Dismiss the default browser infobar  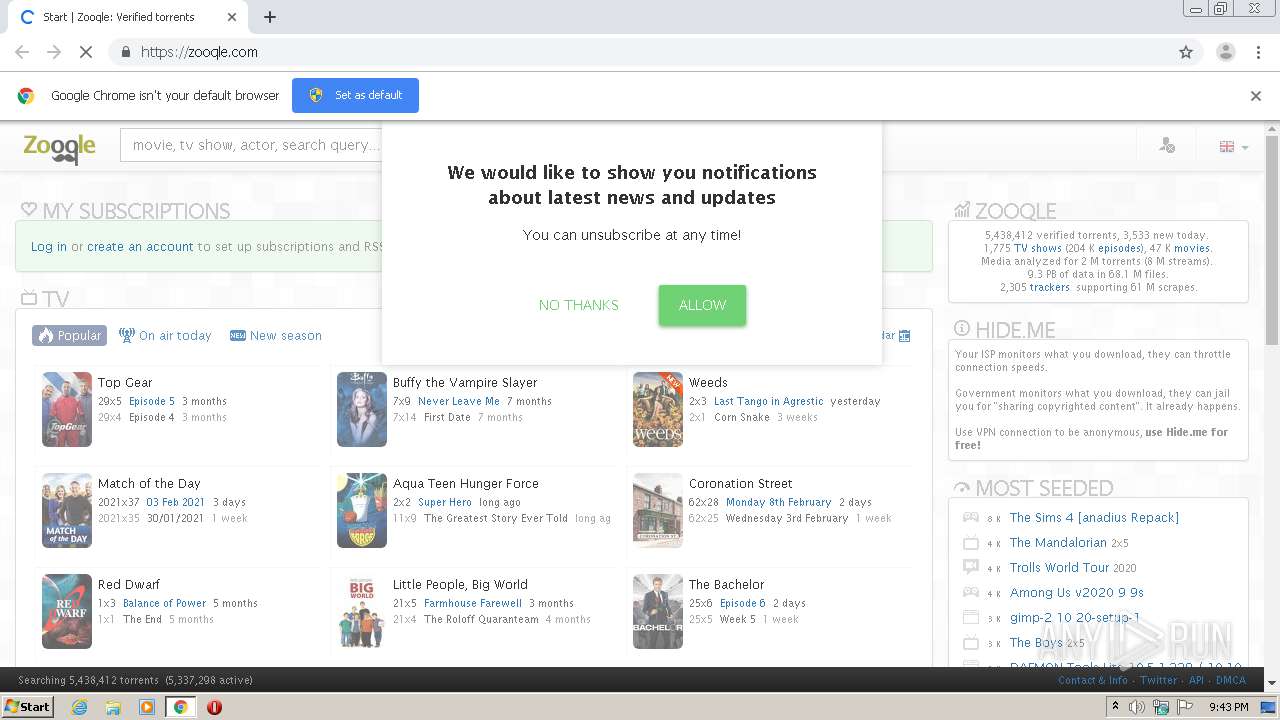(1256, 96)
